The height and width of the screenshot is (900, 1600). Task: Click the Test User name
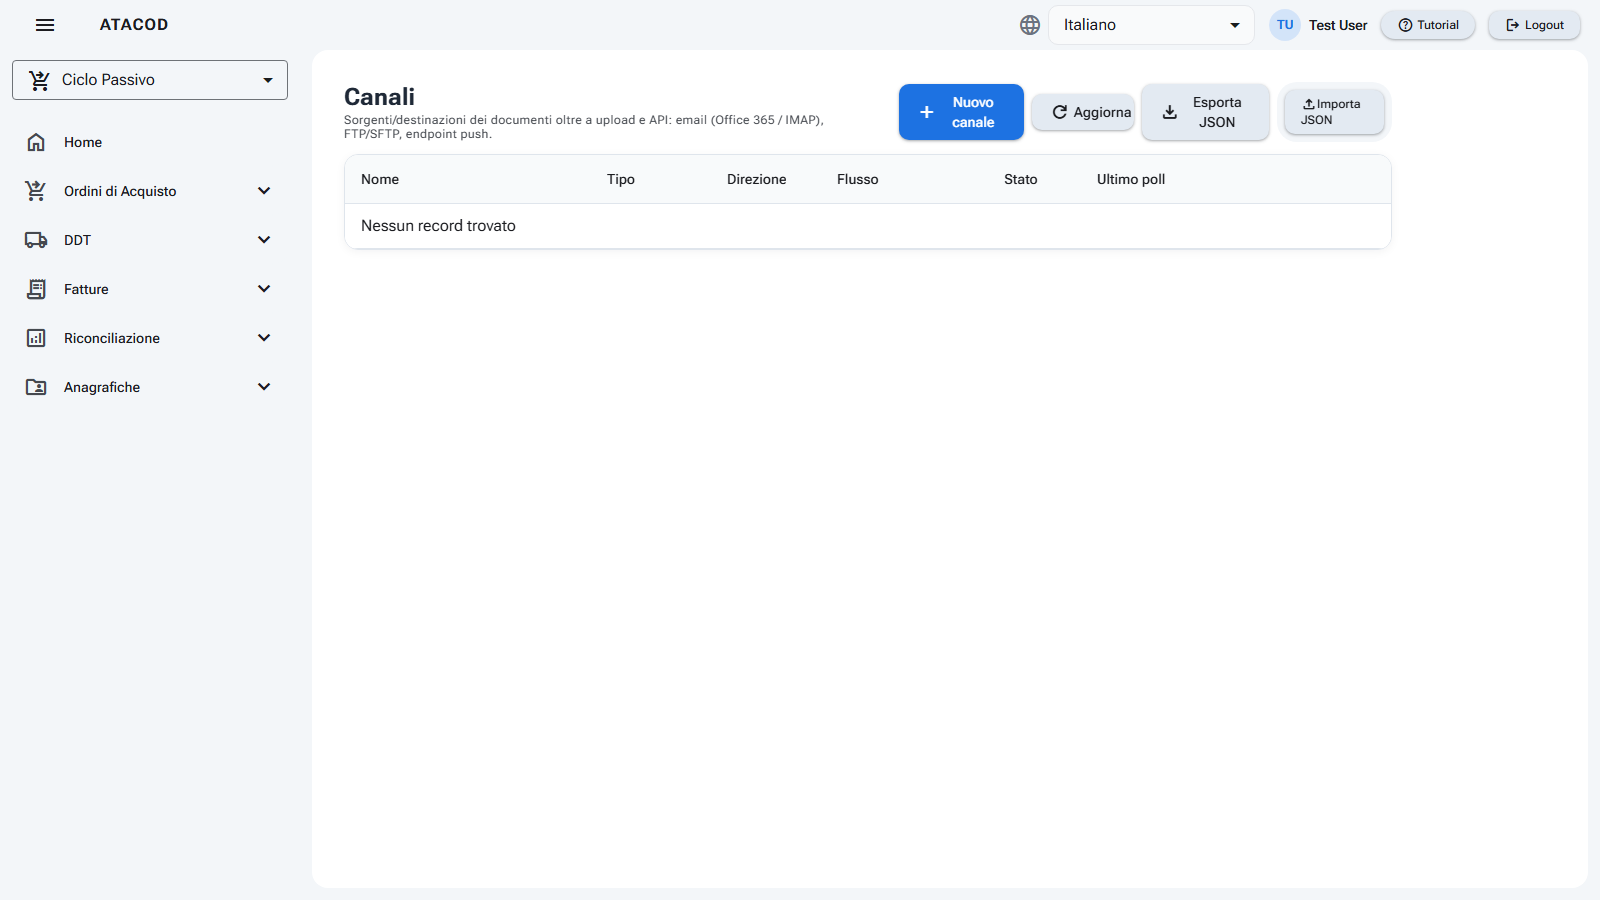point(1338,25)
